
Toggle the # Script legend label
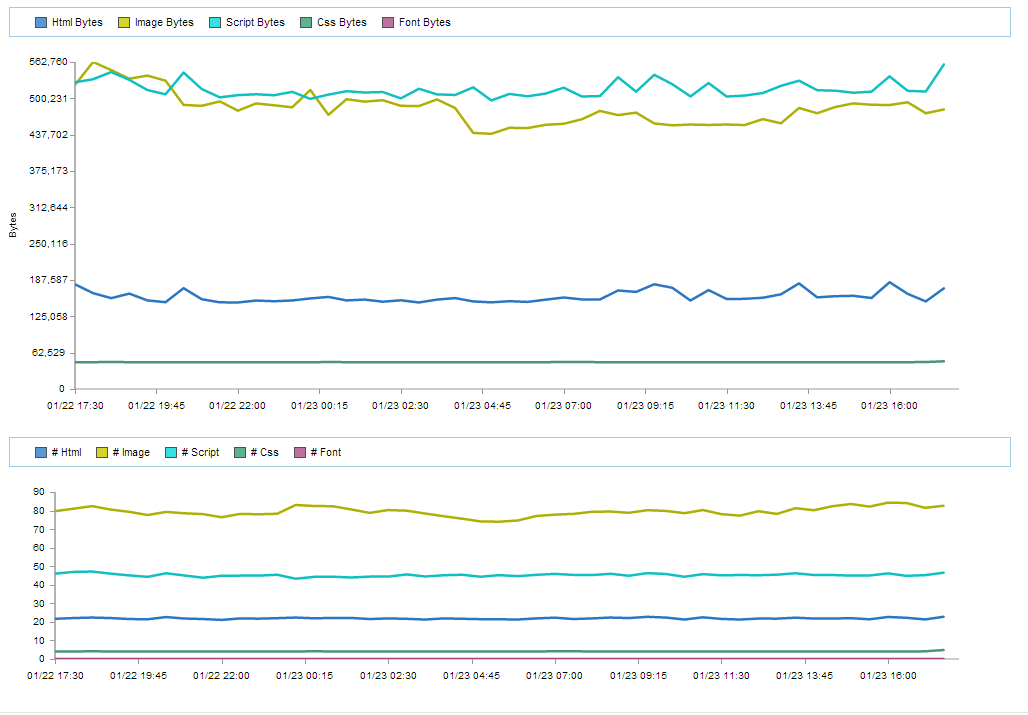(200, 453)
